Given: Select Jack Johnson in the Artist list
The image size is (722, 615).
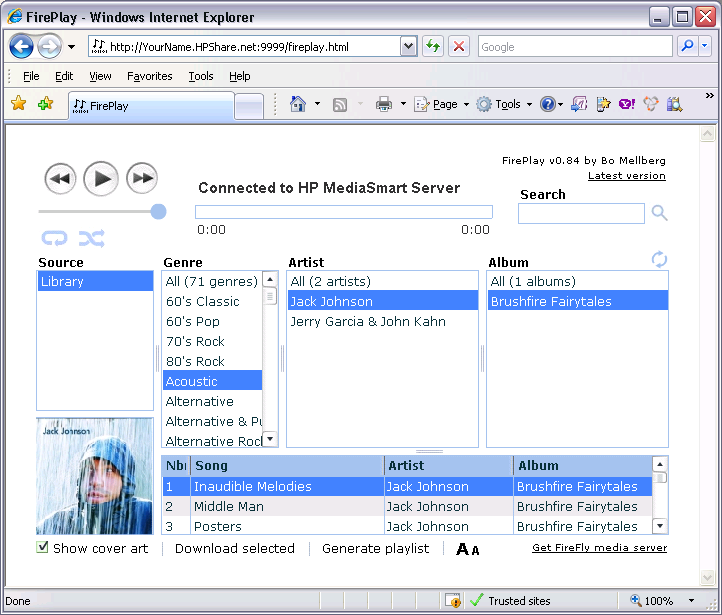Looking at the screenshot, I should [x=382, y=302].
